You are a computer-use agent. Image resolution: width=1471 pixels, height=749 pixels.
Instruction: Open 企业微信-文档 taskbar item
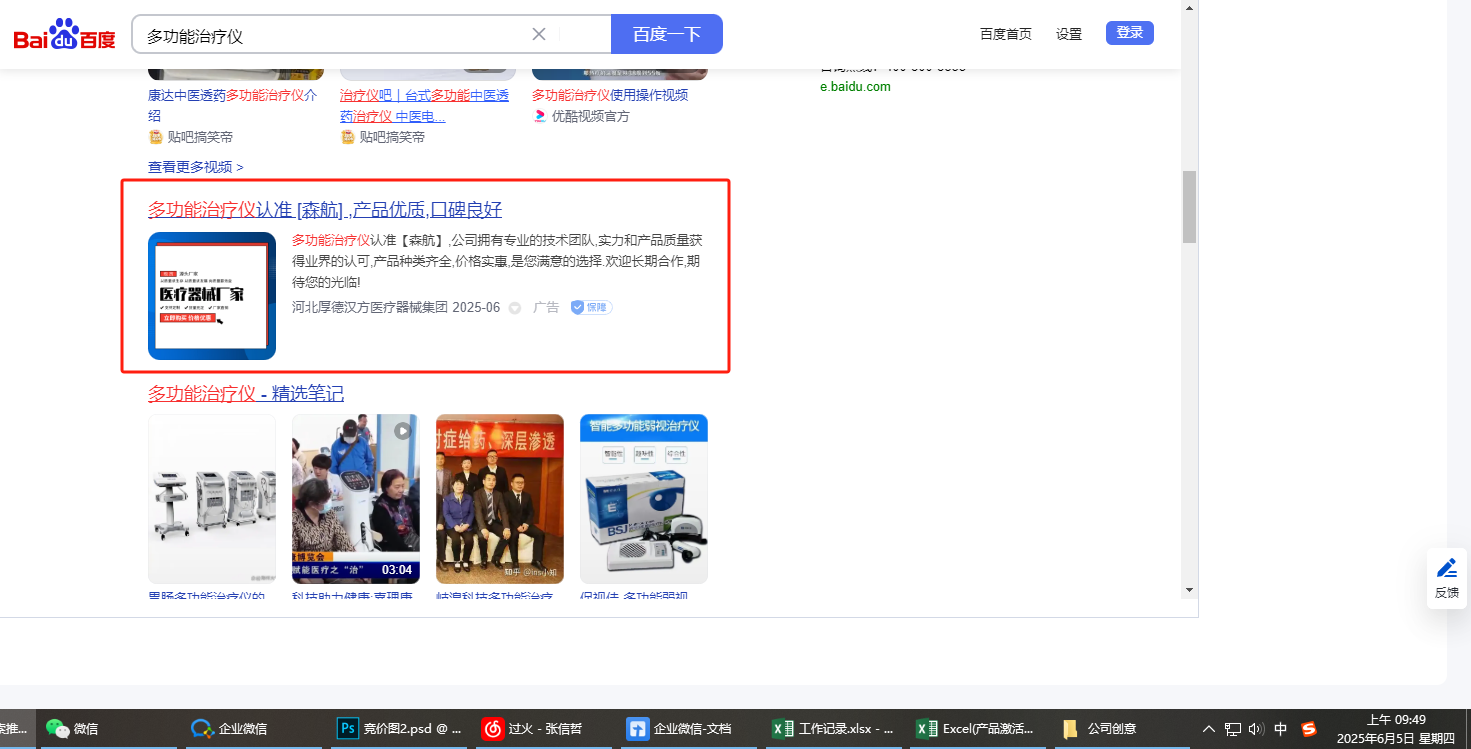click(690, 729)
